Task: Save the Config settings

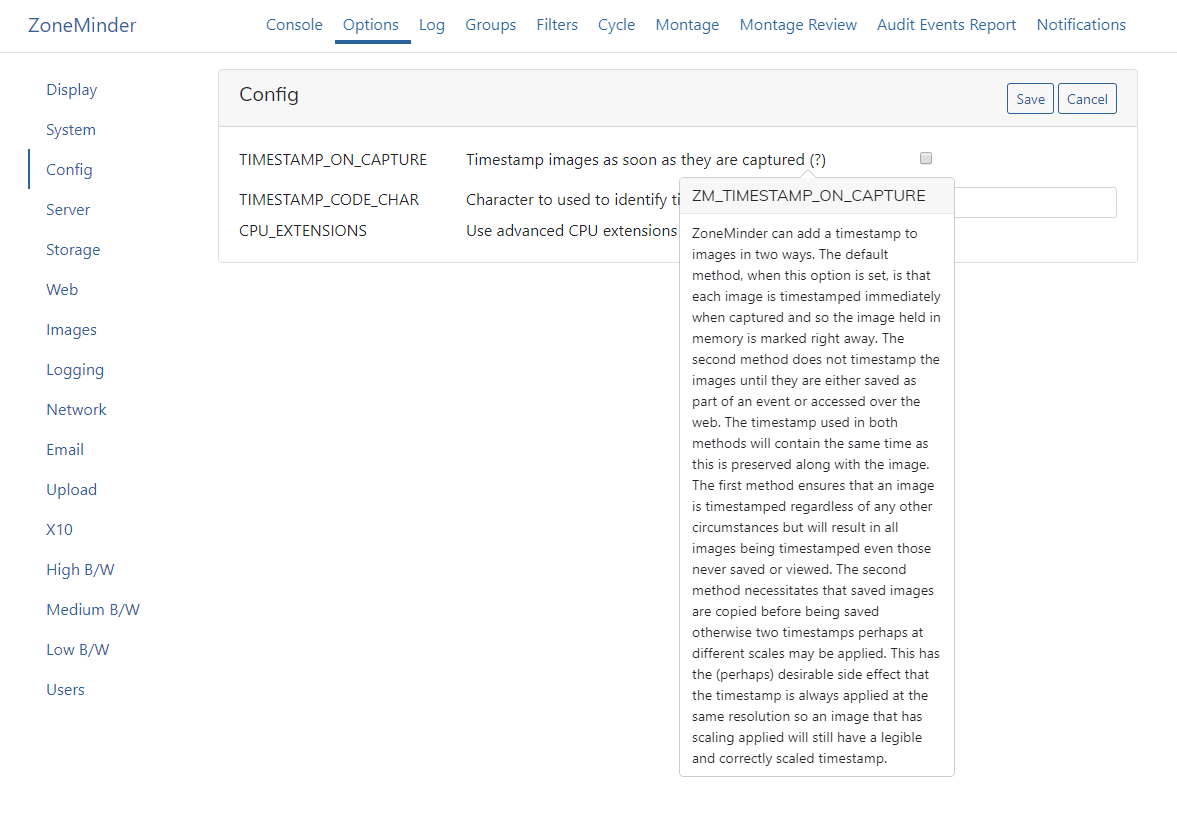Action: pyautogui.click(x=1030, y=99)
